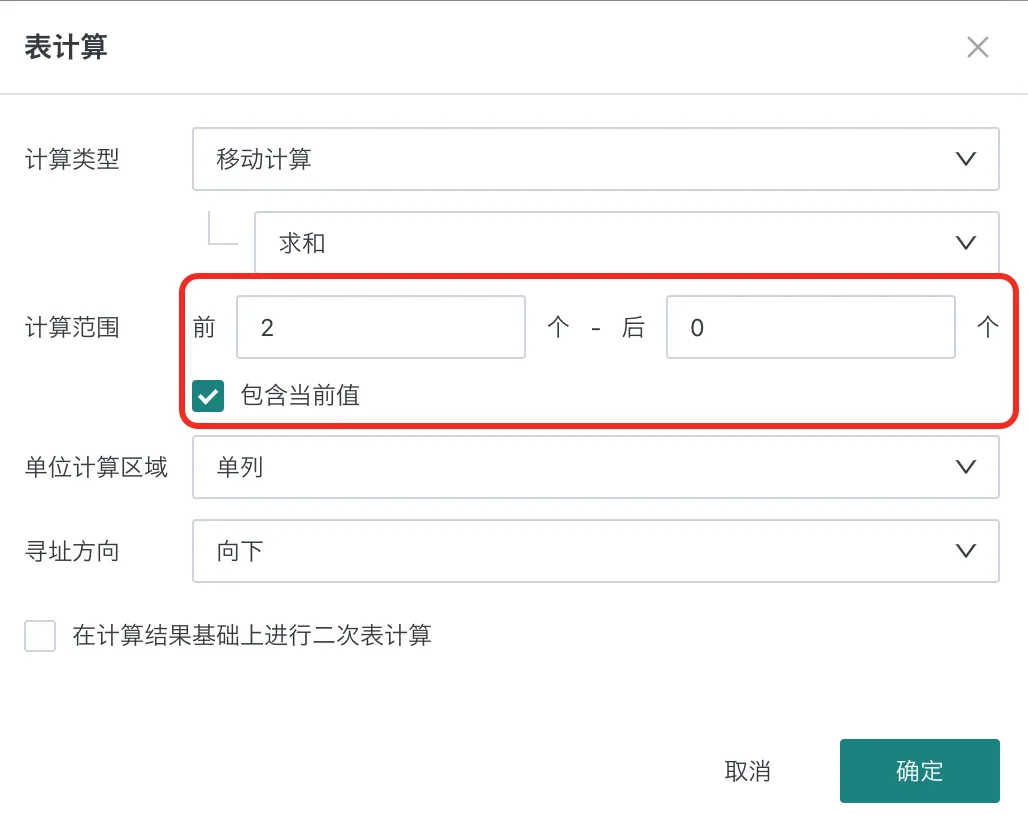Viewport: 1028px width, 814px height.
Task: Open the 单位计算区域 dropdown showing 单列
Action: 580,467
